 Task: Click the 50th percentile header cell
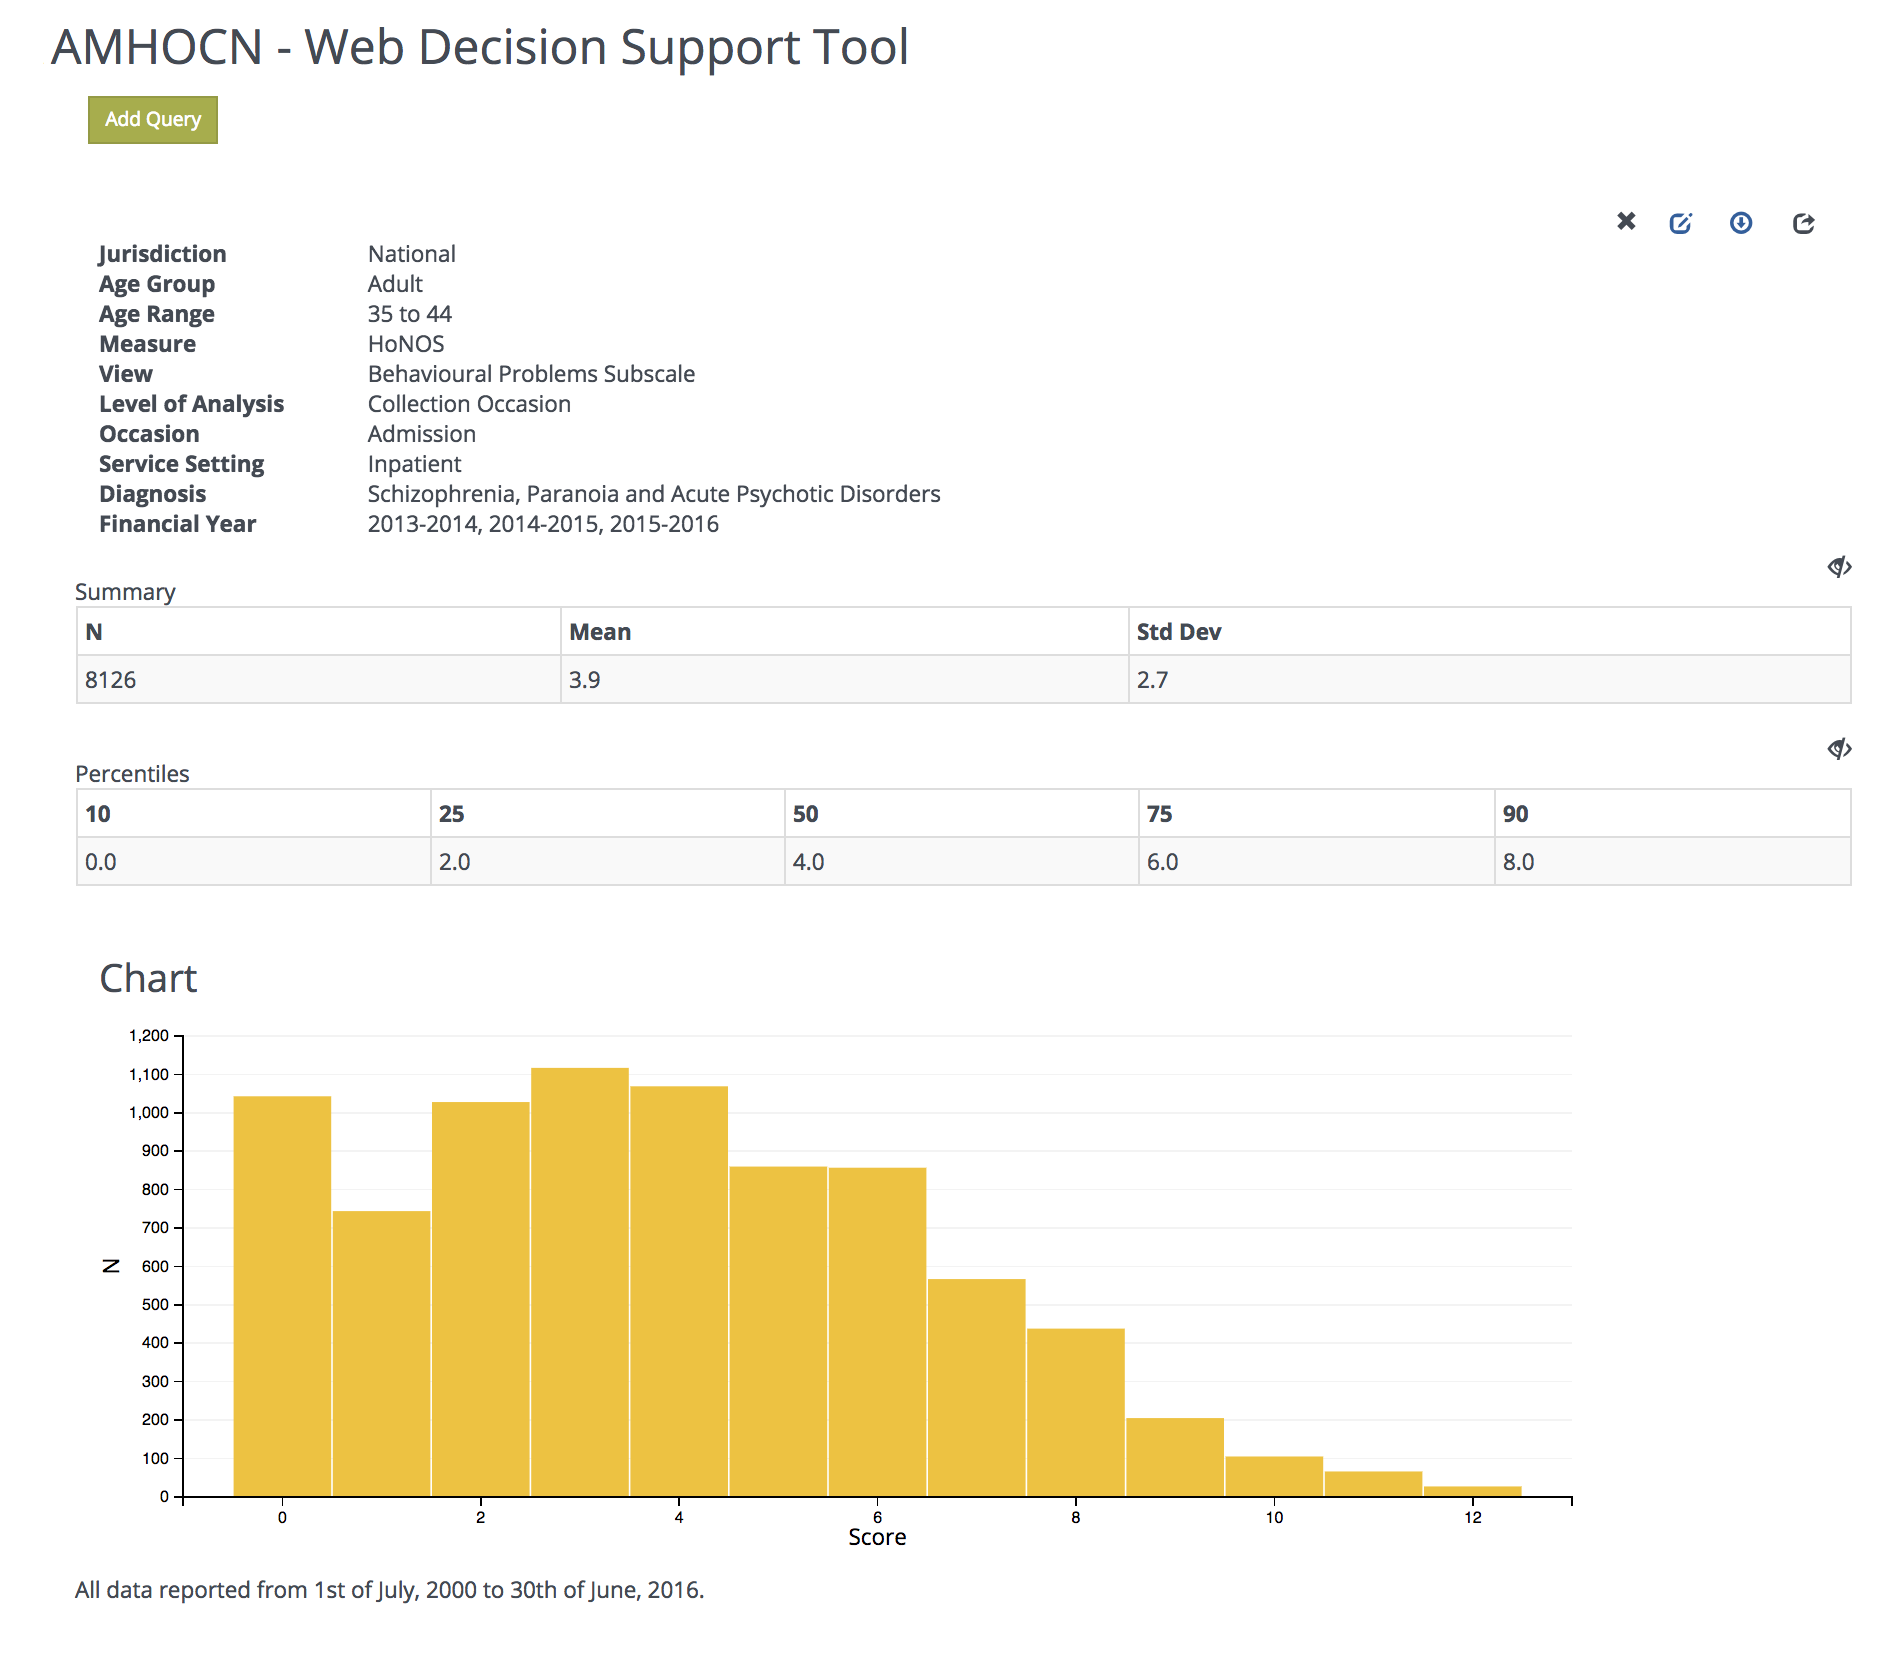804,813
